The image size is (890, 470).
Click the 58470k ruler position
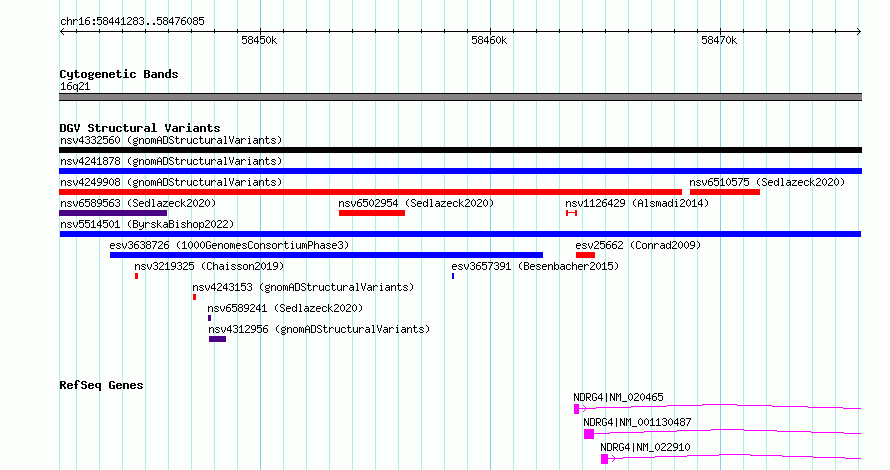tap(719, 40)
